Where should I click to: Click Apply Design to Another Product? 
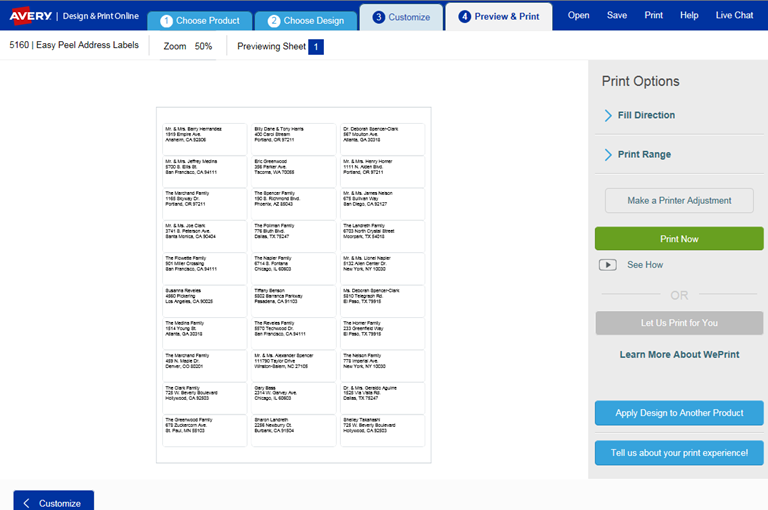[679, 413]
